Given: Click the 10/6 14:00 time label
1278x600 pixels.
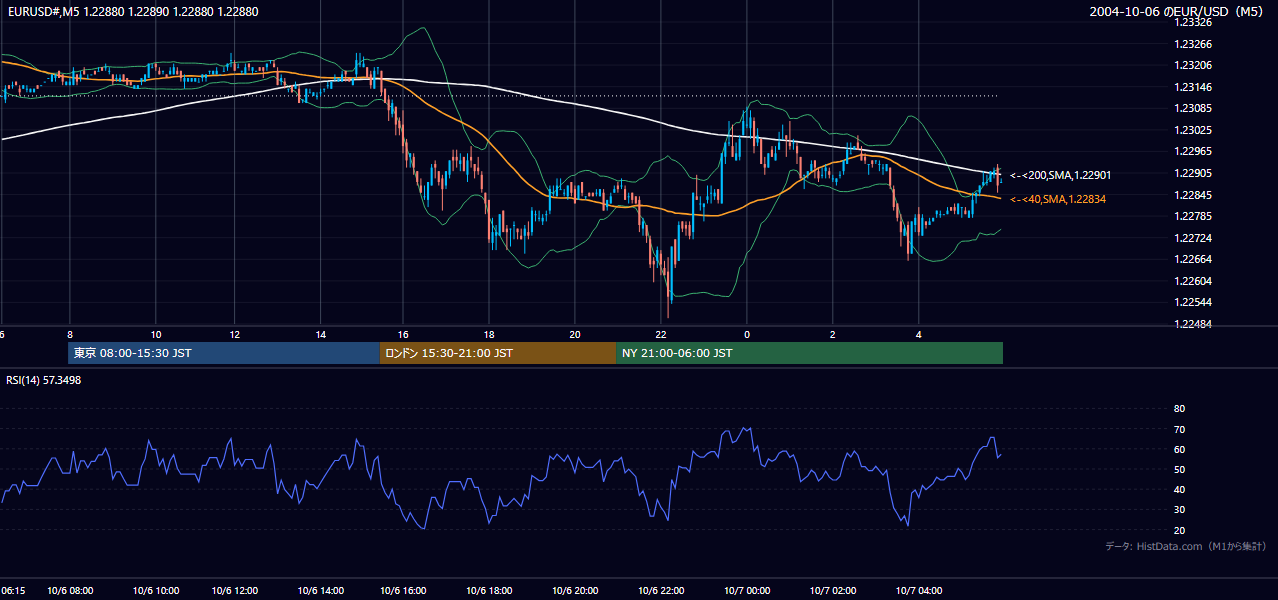Looking at the screenshot, I should point(323,591).
